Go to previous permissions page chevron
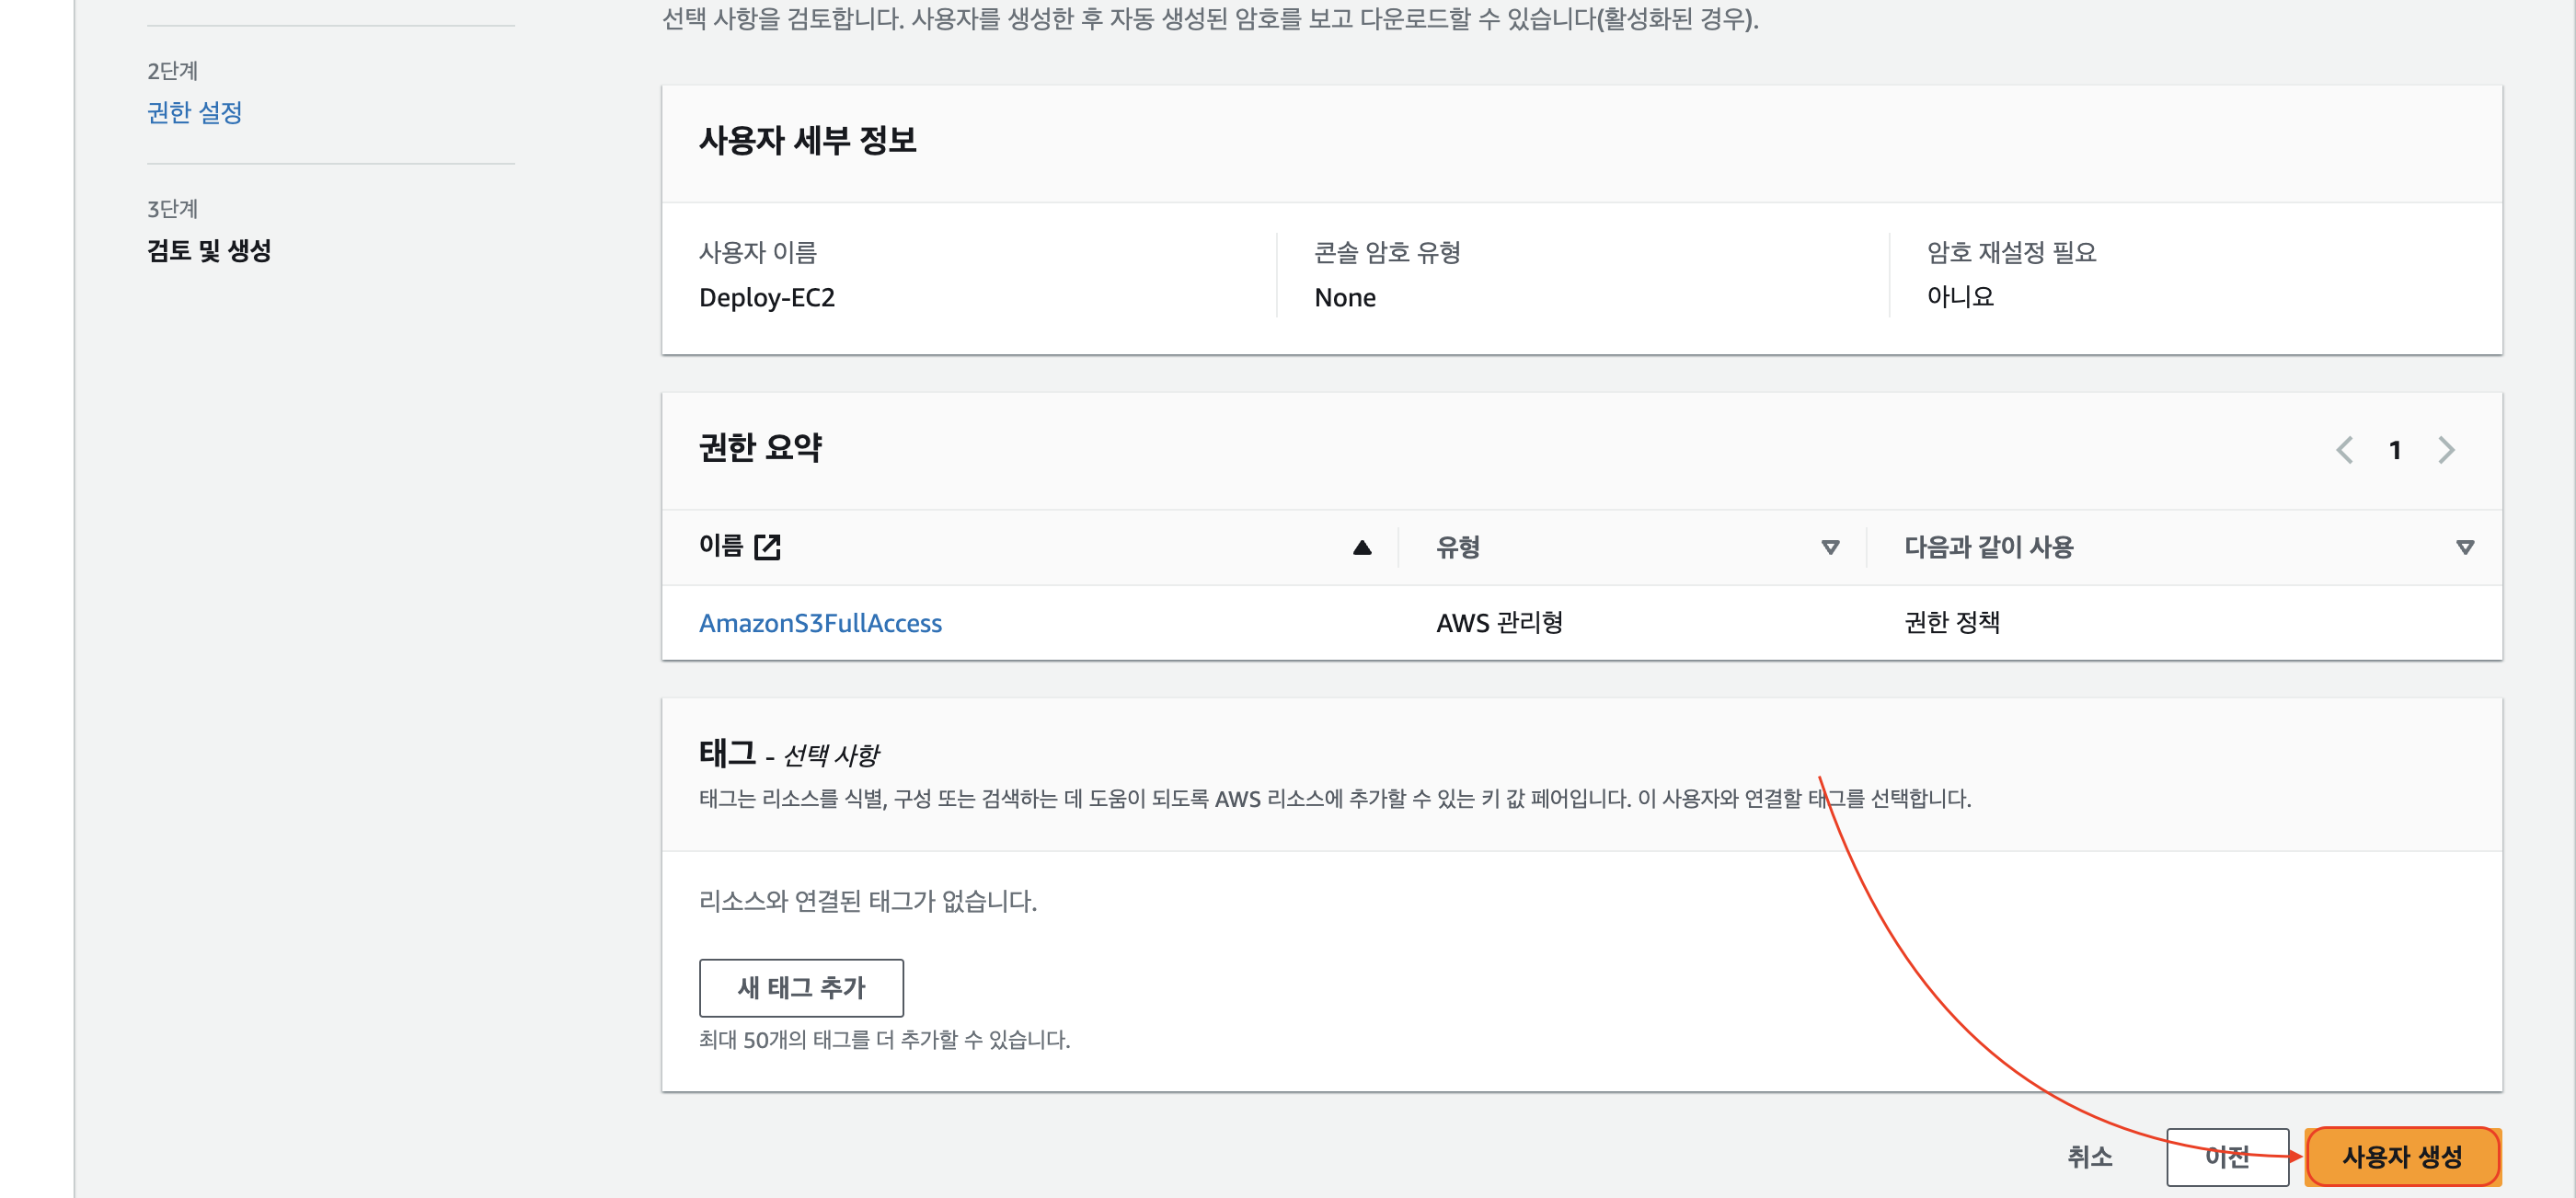 tap(2344, 450)
